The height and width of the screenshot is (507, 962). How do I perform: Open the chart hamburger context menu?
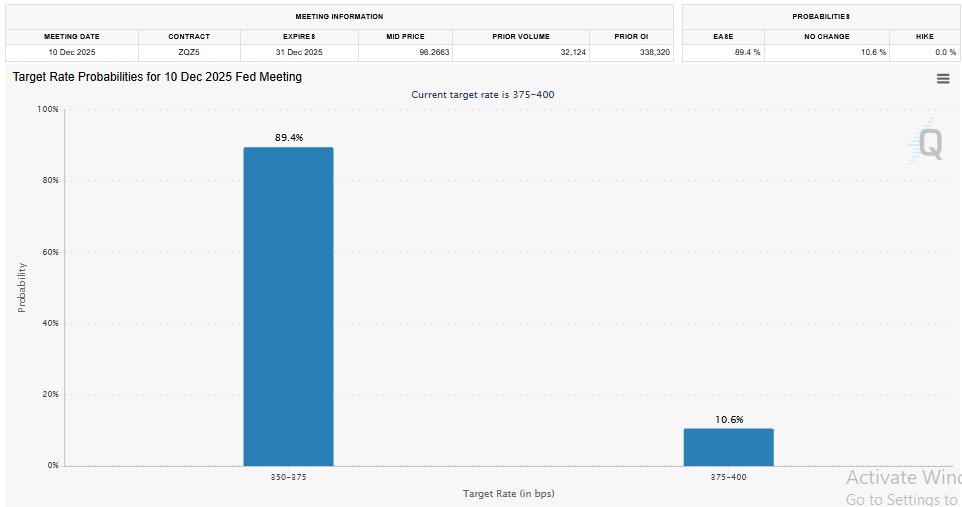(942, 79)
